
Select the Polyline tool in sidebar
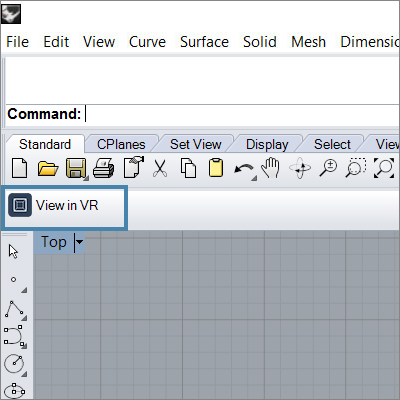(x=14, y=309)
